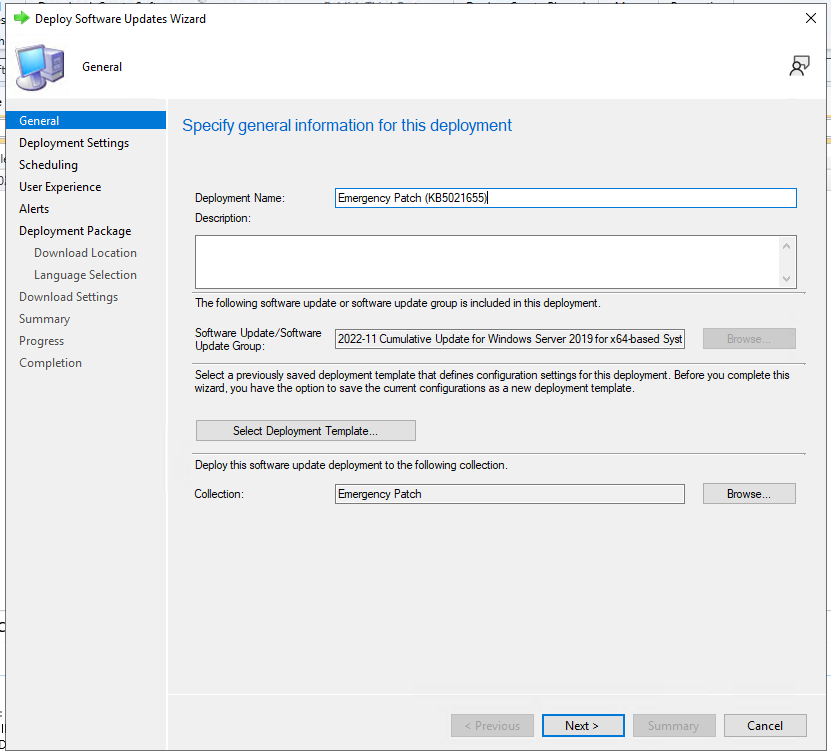Click the Software Update Group field
Viewport: 831px width, 755px height.
pyautogui.click(x=510, y=339)
